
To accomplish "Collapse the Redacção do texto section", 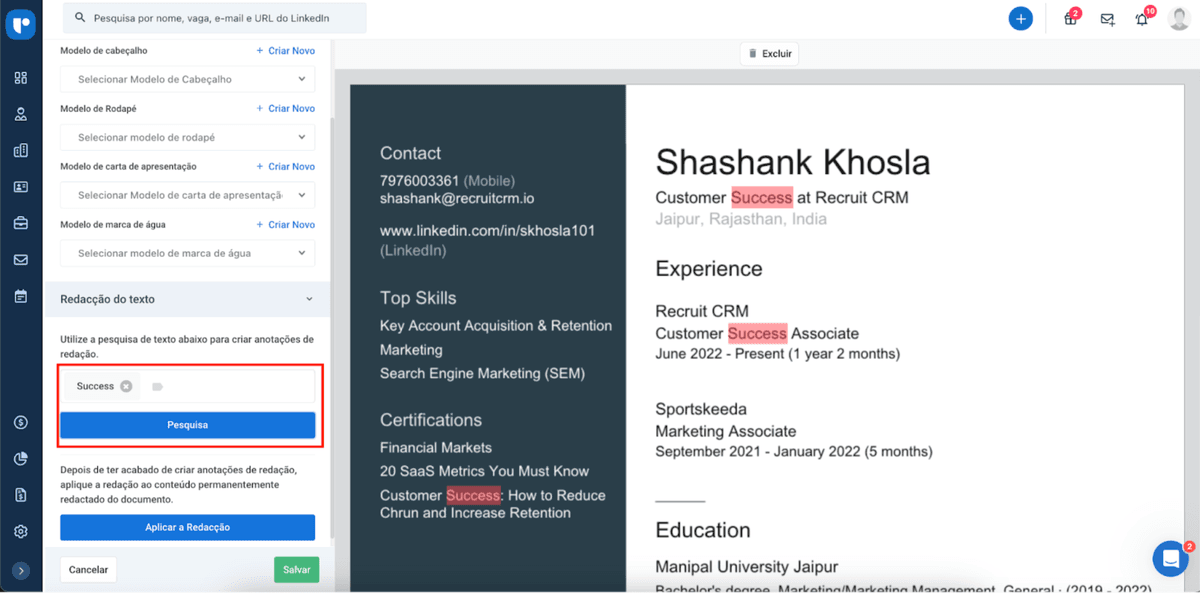I will (x=309, y=299).
